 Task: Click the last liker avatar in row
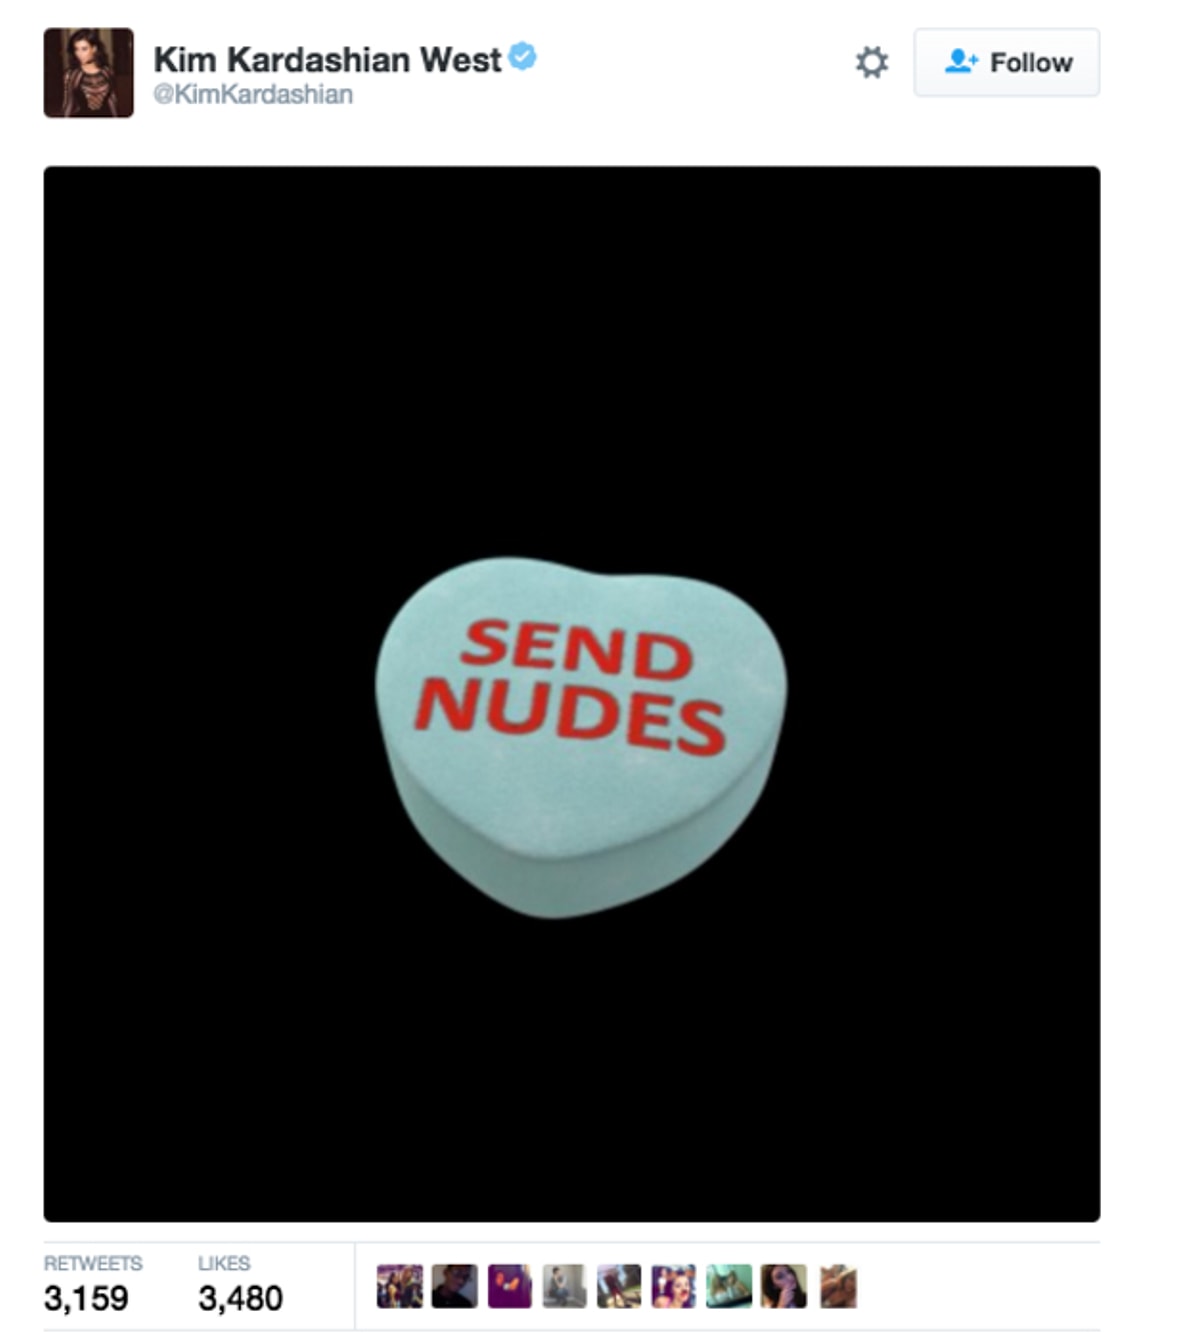coord(838,1286)
